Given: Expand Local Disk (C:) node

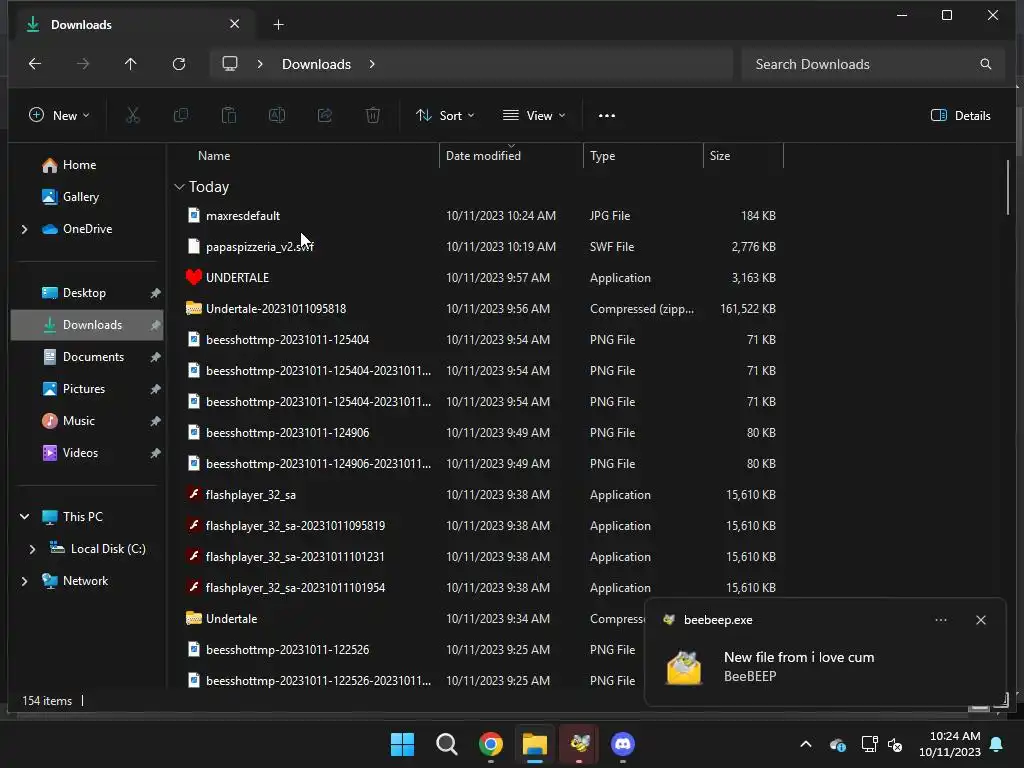Looking at the screenshot, I should click(x=32, y=549).
